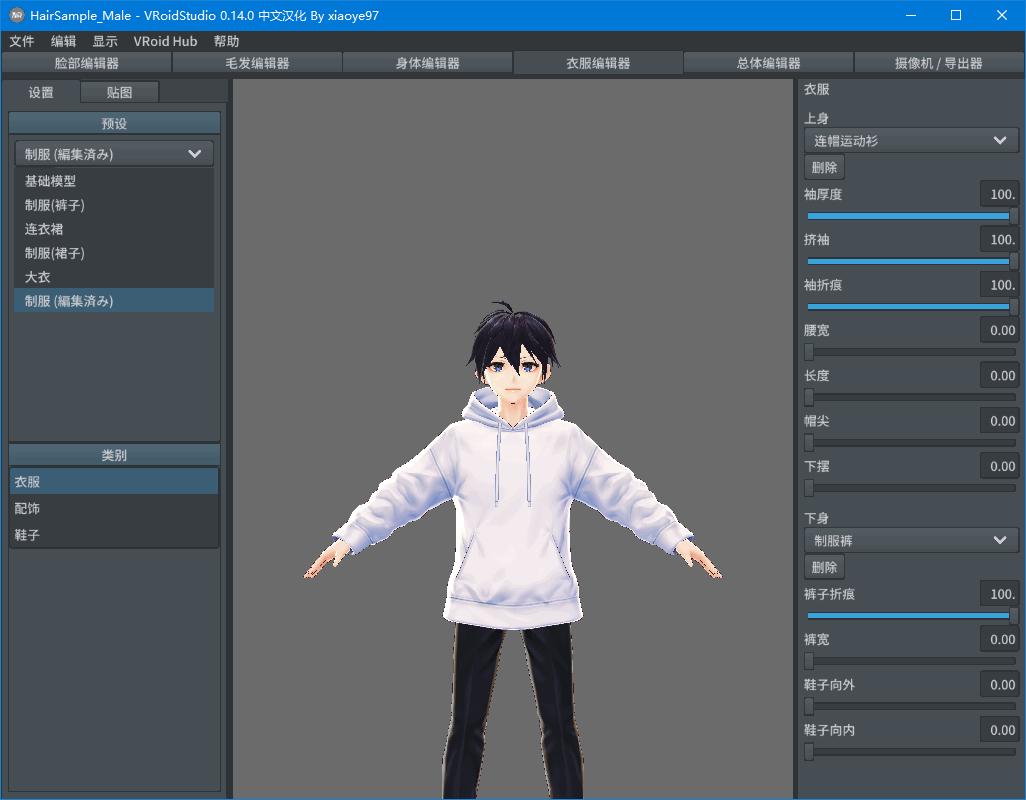Open the VRoid Hub menu
The width and height of the screenshot is (1026, 800).
(x=166, y=41)
